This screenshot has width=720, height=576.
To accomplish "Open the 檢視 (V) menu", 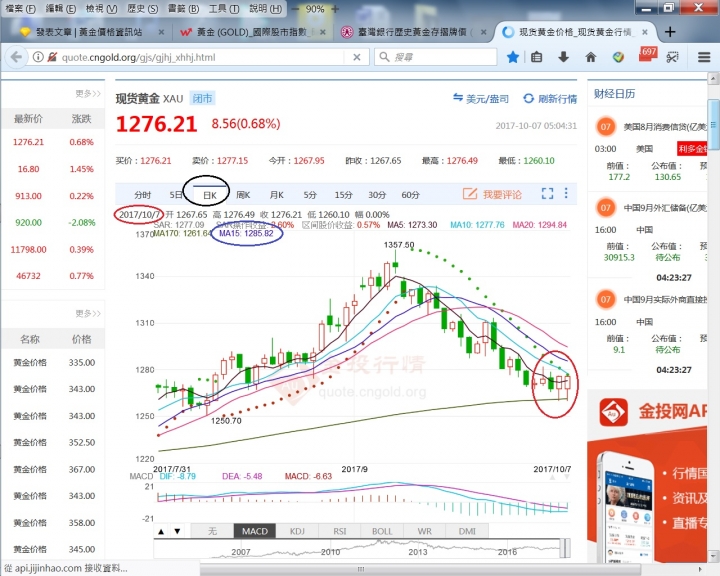I will [x=101, y=9].
